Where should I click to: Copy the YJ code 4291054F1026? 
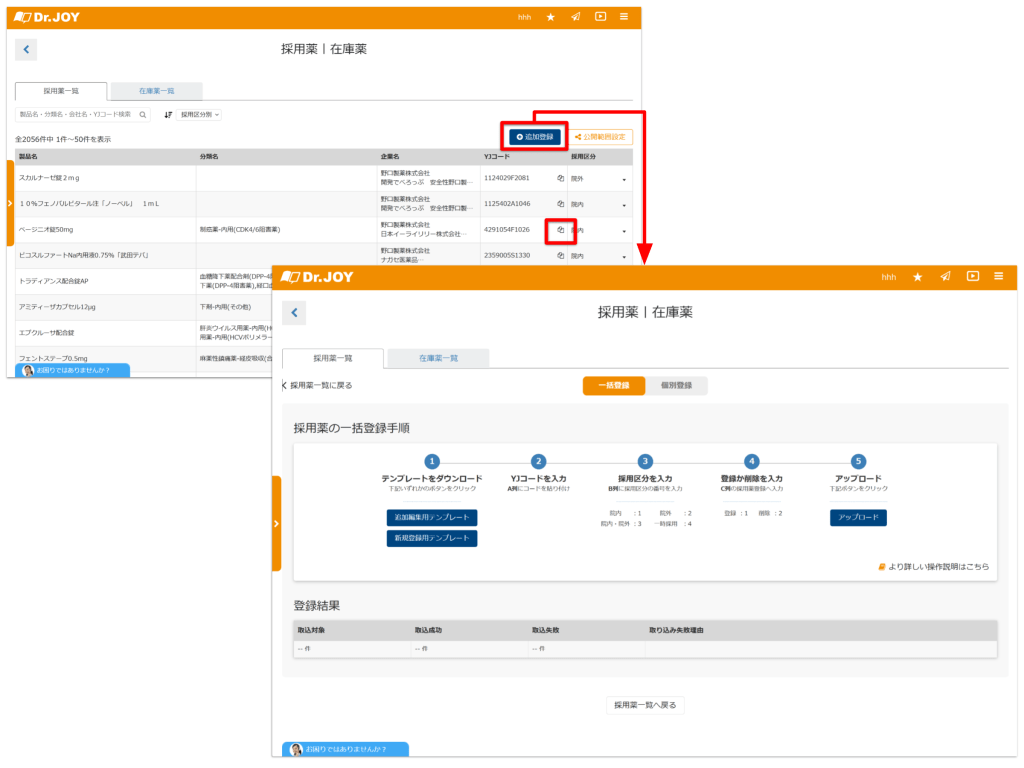560,230
